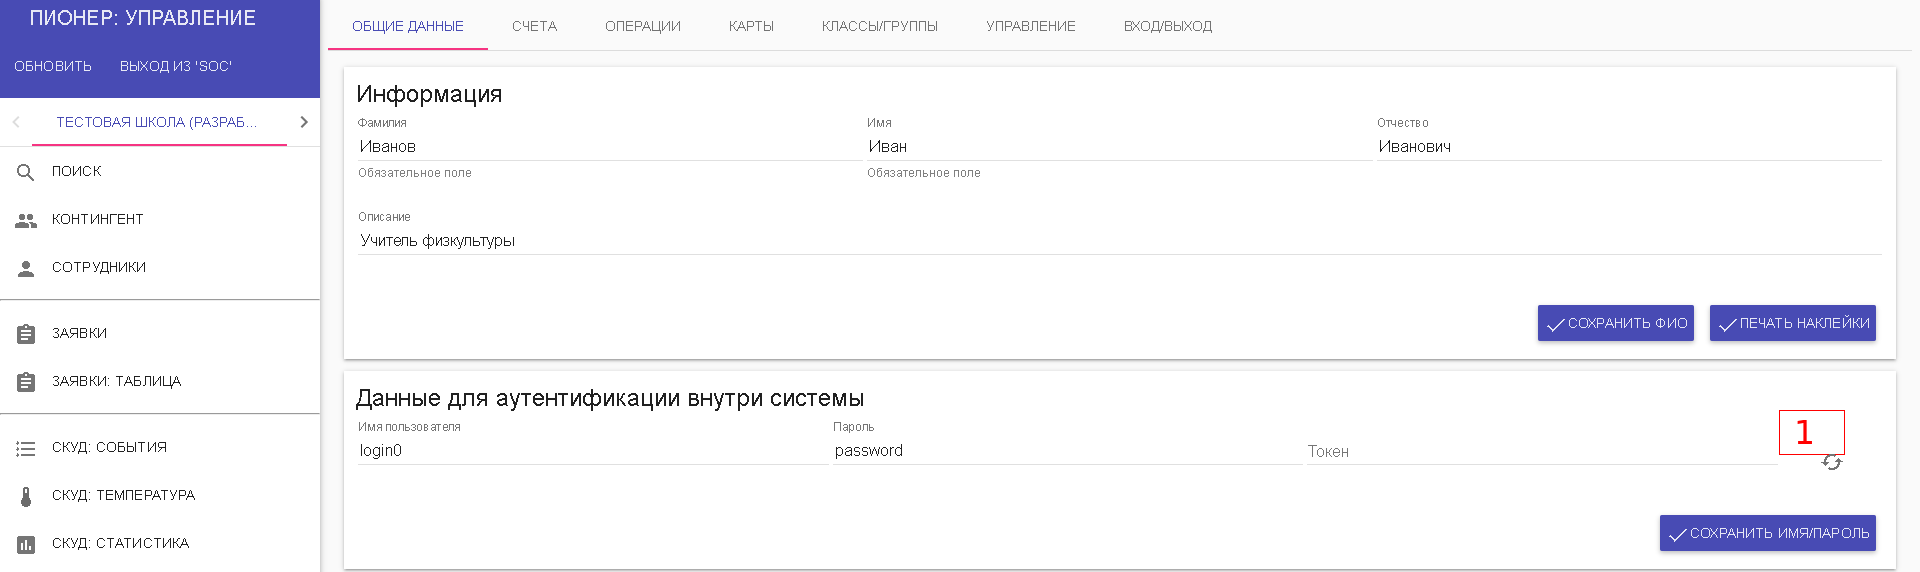The width and height of the screenshot is (1920, 572).
Task: Click the Печать наклейки button
Action: (1793, 323)
